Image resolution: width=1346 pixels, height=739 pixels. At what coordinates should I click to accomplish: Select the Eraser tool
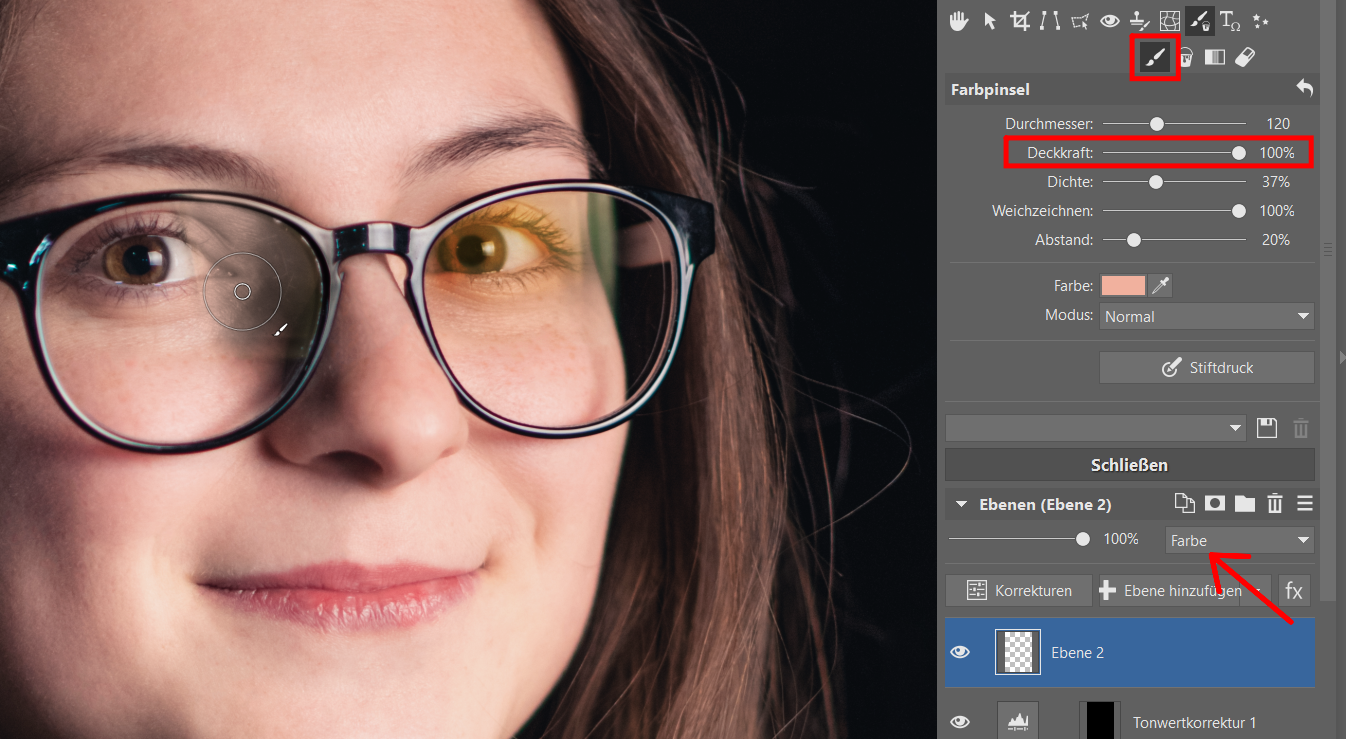click(1245, 58)
